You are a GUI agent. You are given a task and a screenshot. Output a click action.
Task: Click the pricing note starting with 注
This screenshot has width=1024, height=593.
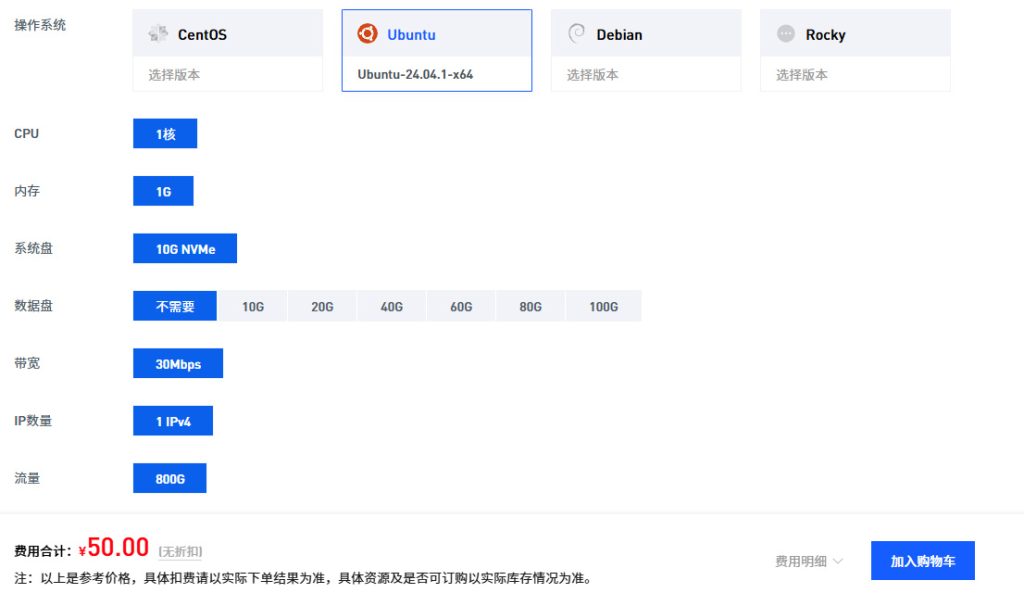point(304,578)
